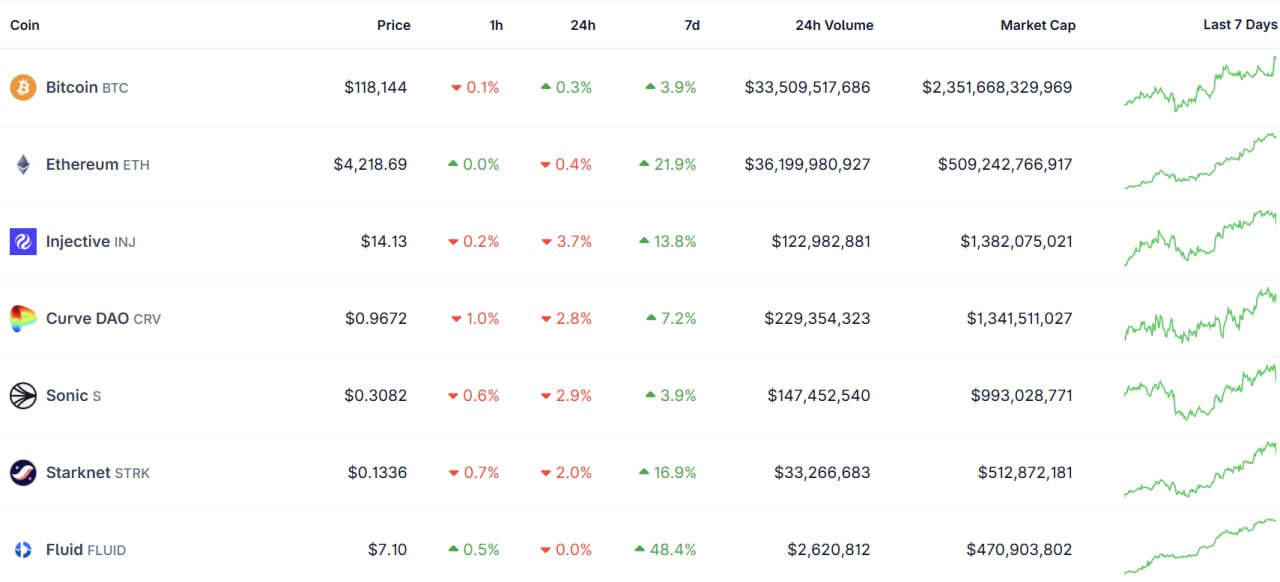Sort by the Market Cap column header
This screenshot has width=1280, height=582.
pos(1037,25)
